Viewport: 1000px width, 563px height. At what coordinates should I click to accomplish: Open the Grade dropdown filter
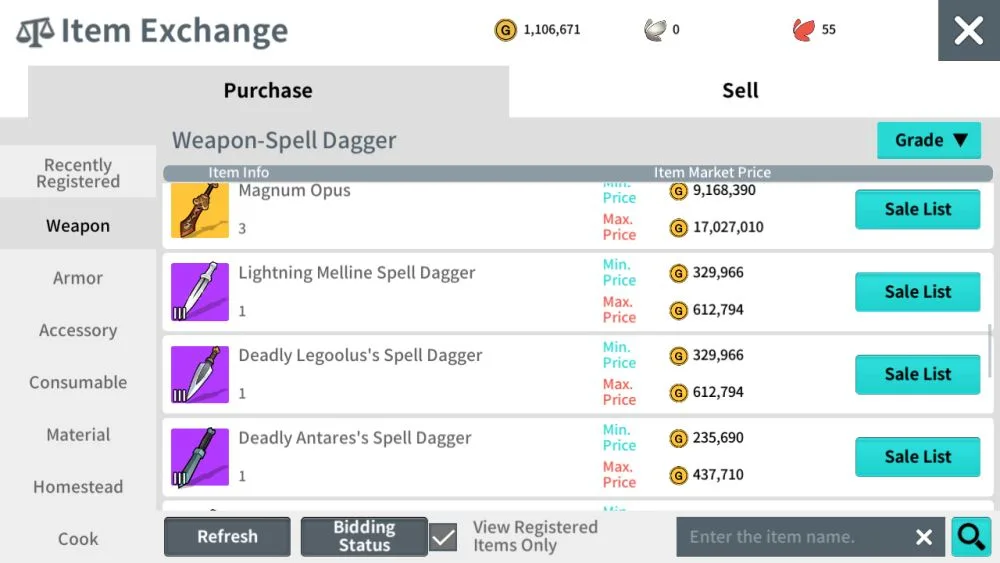(929, 140)
